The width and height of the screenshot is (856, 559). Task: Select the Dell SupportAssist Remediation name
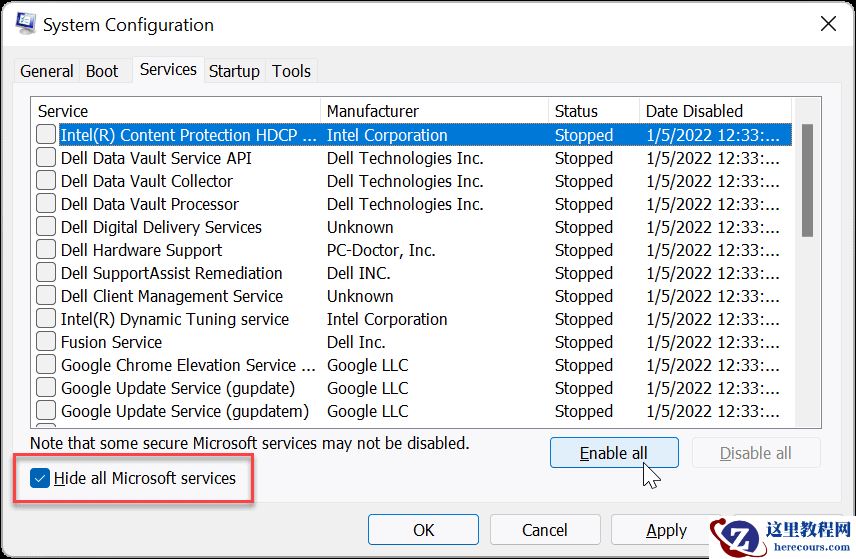point(171,272)
